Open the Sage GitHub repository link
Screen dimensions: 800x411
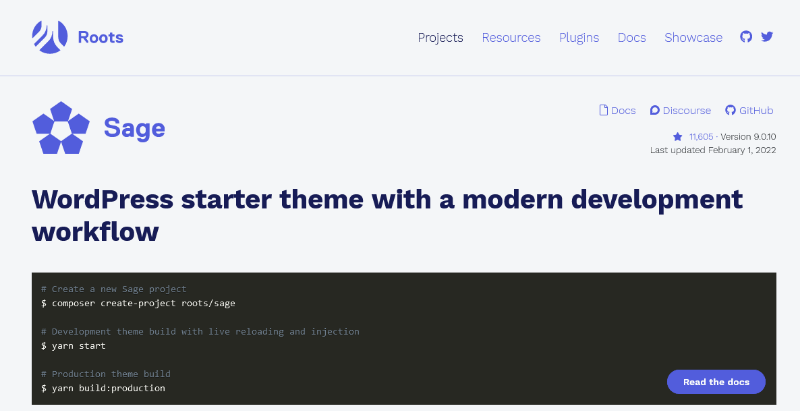pyautogui.click(x=749, y=110)
